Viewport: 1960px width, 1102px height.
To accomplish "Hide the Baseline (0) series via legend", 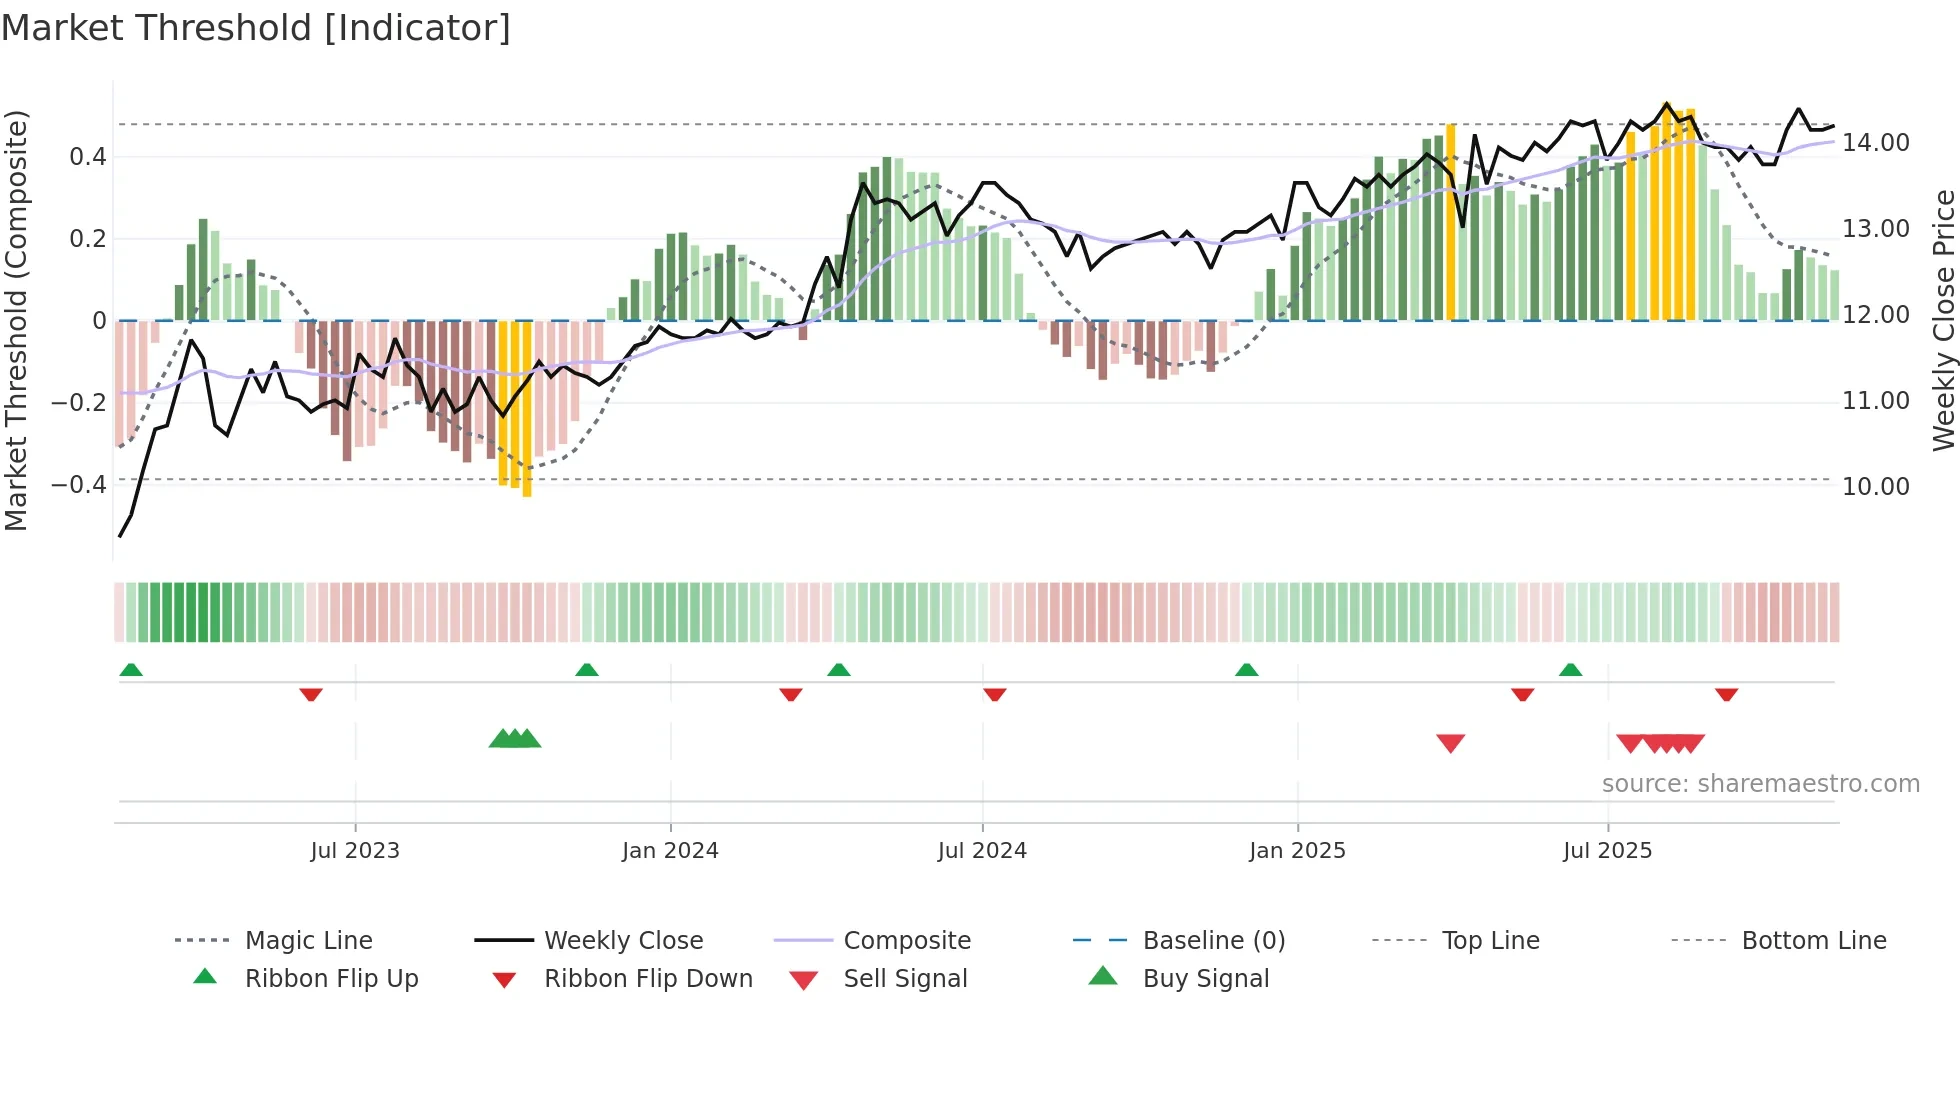I will [x=1213, y=941].
